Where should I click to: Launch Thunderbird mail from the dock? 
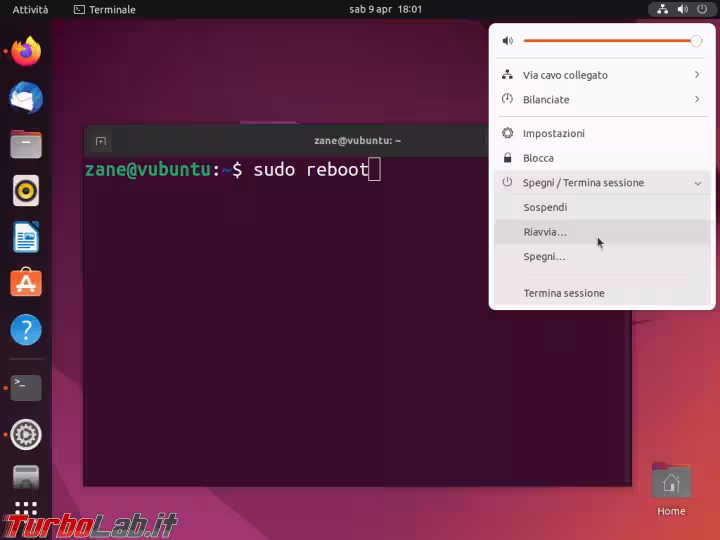(26, 97)
